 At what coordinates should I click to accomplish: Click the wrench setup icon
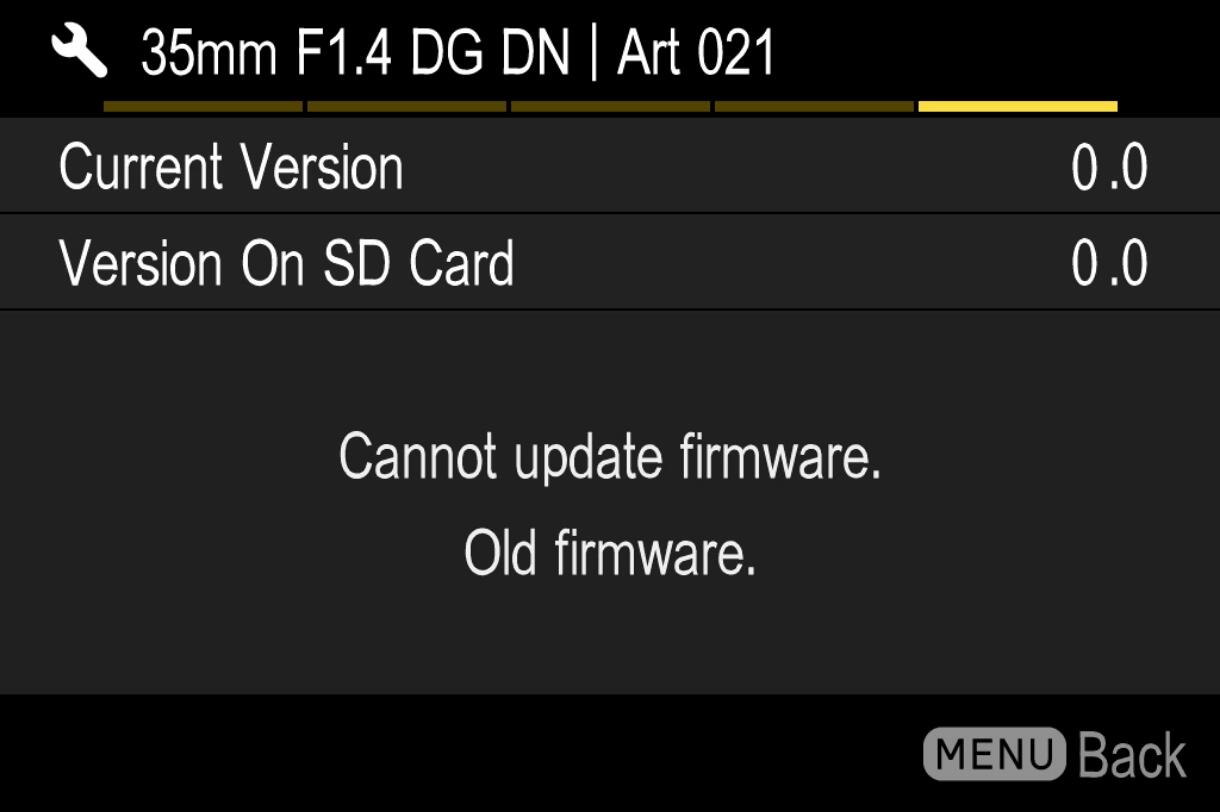coord(79,52)
